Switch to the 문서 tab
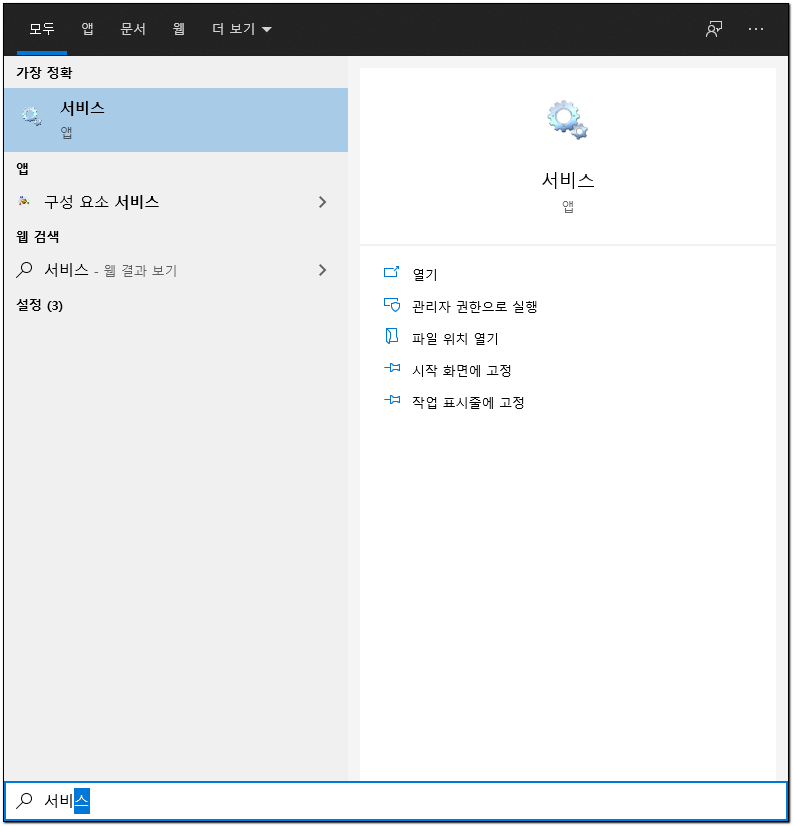This screenshot has height=826, width=793. [x=133, y=29]
